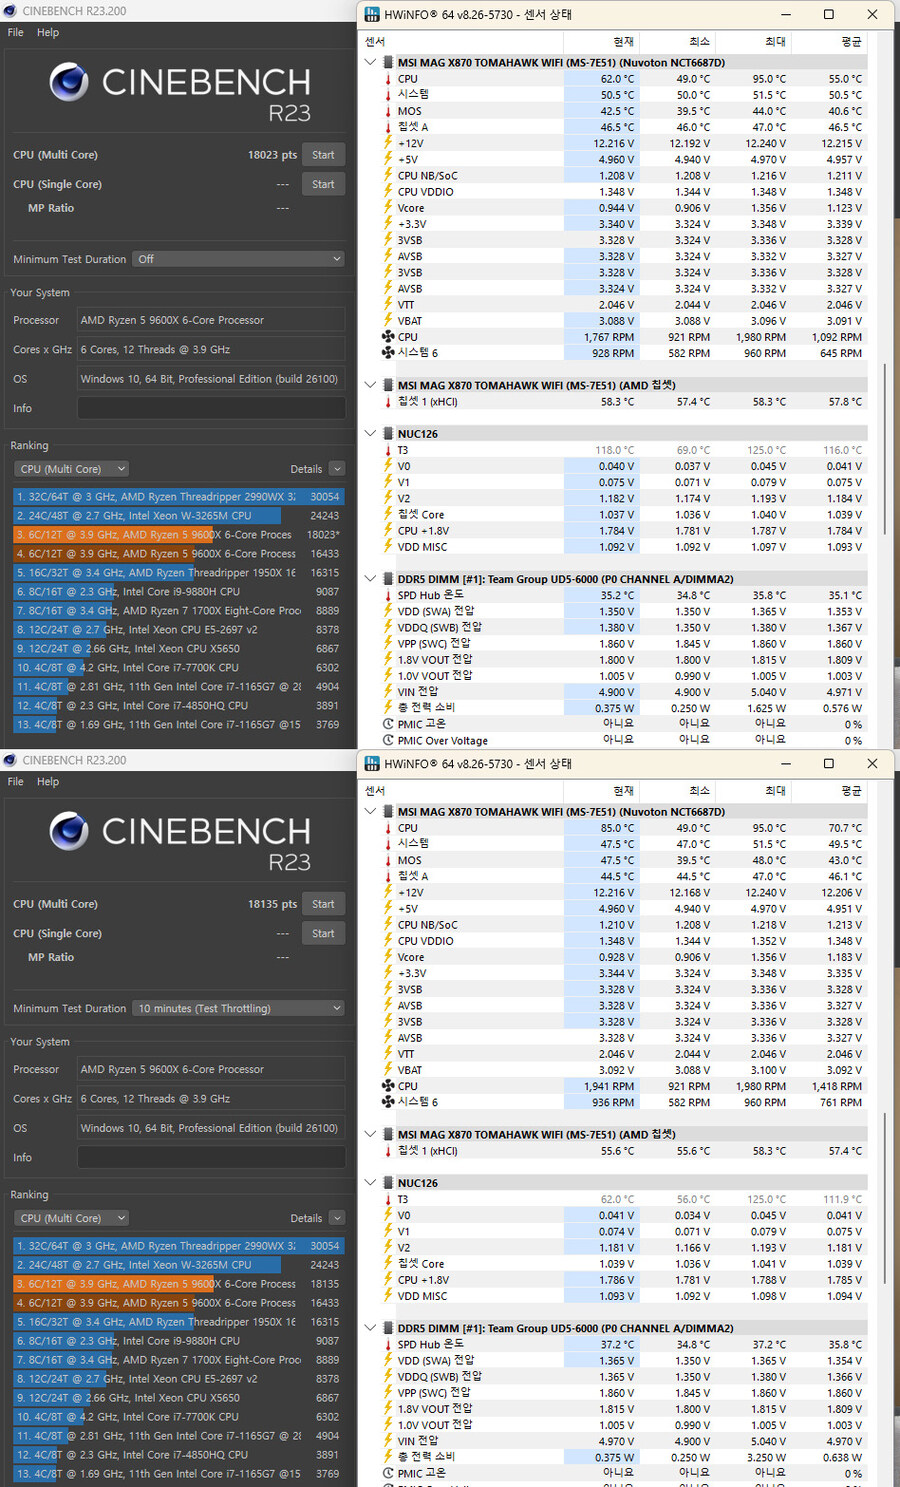Click thermometer icon of CPU 85.0 °C row
Screen dimensions: 900x1487
point(388,828)
